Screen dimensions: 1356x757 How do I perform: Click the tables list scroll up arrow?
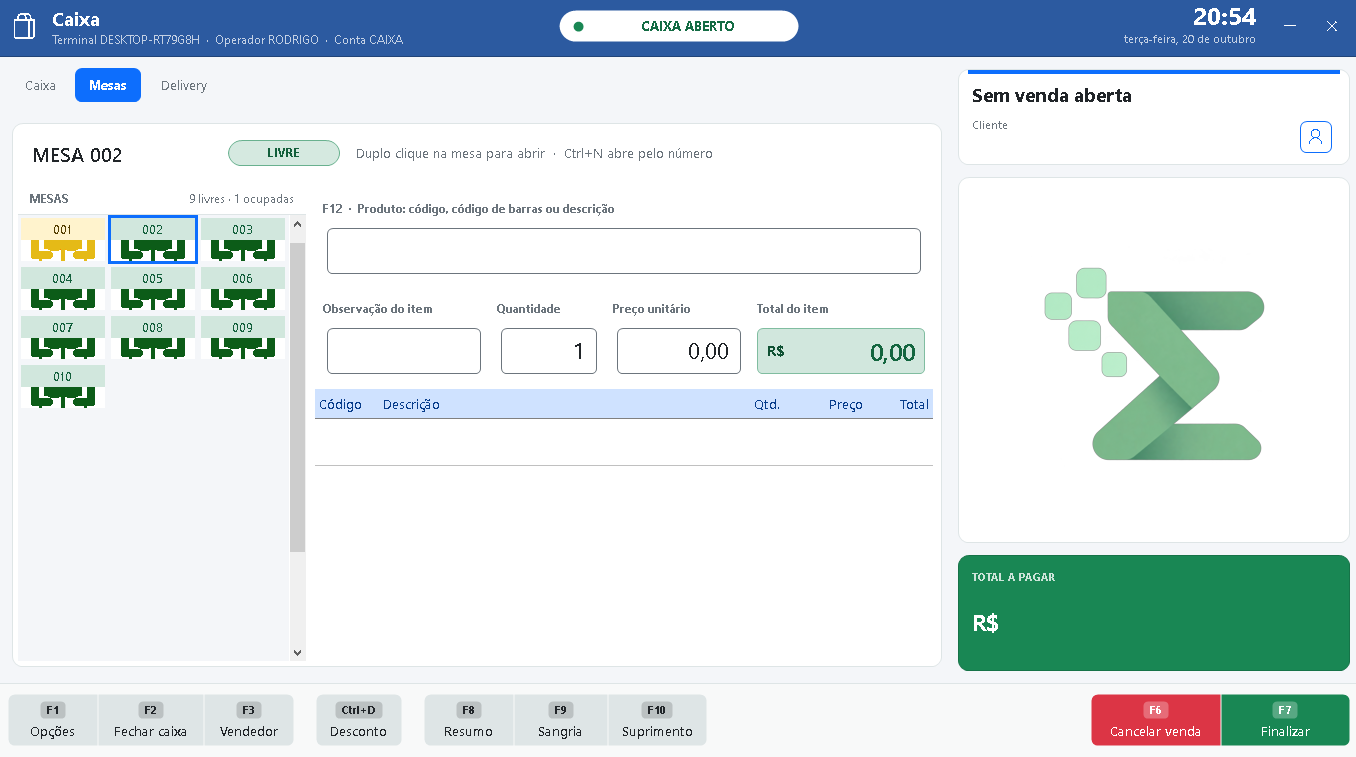pos(297,225)
